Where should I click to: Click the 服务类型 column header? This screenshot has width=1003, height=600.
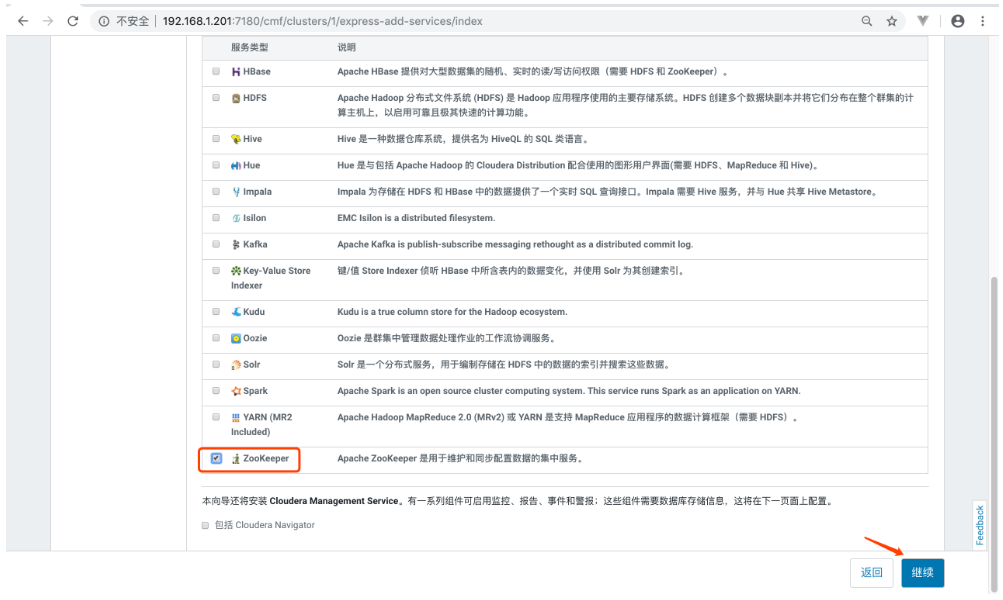(249, 47)
